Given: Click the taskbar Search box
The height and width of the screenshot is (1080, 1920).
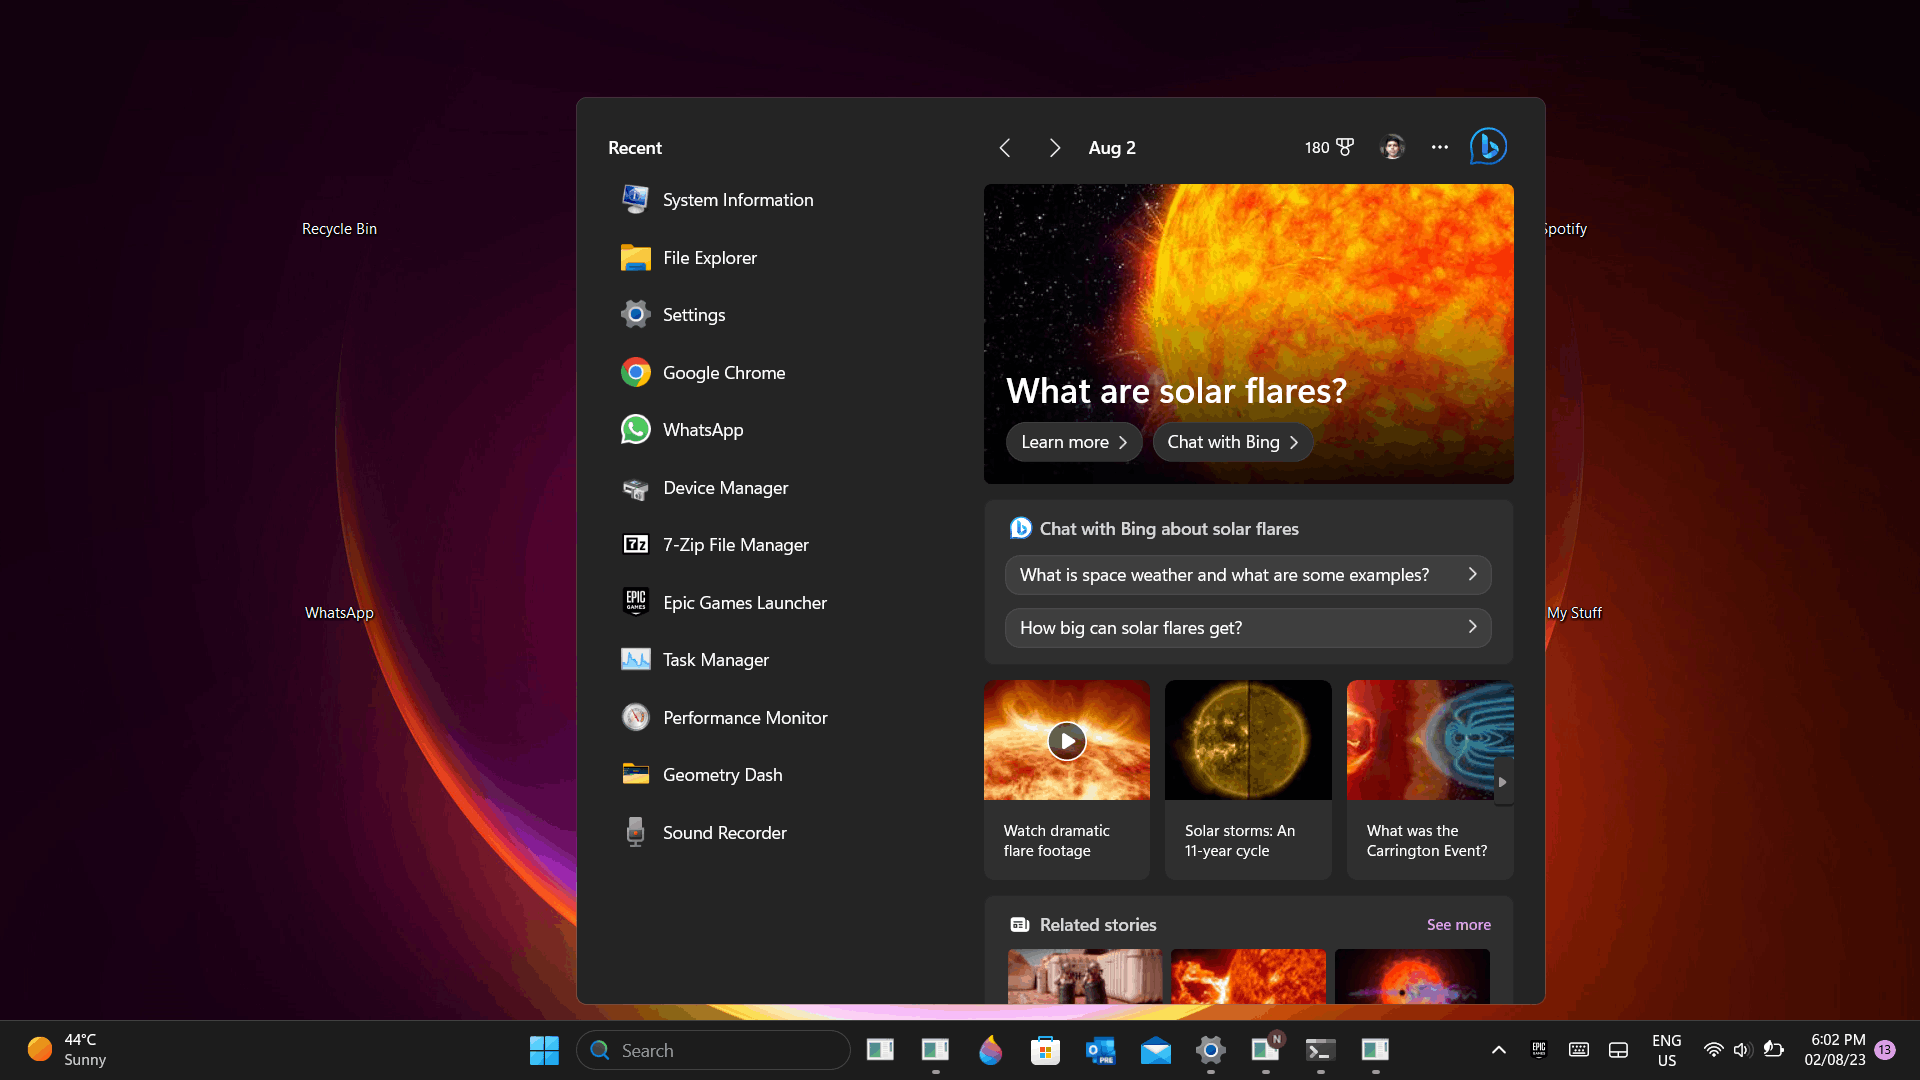Looking at the screenshot, I should 714,1050.
